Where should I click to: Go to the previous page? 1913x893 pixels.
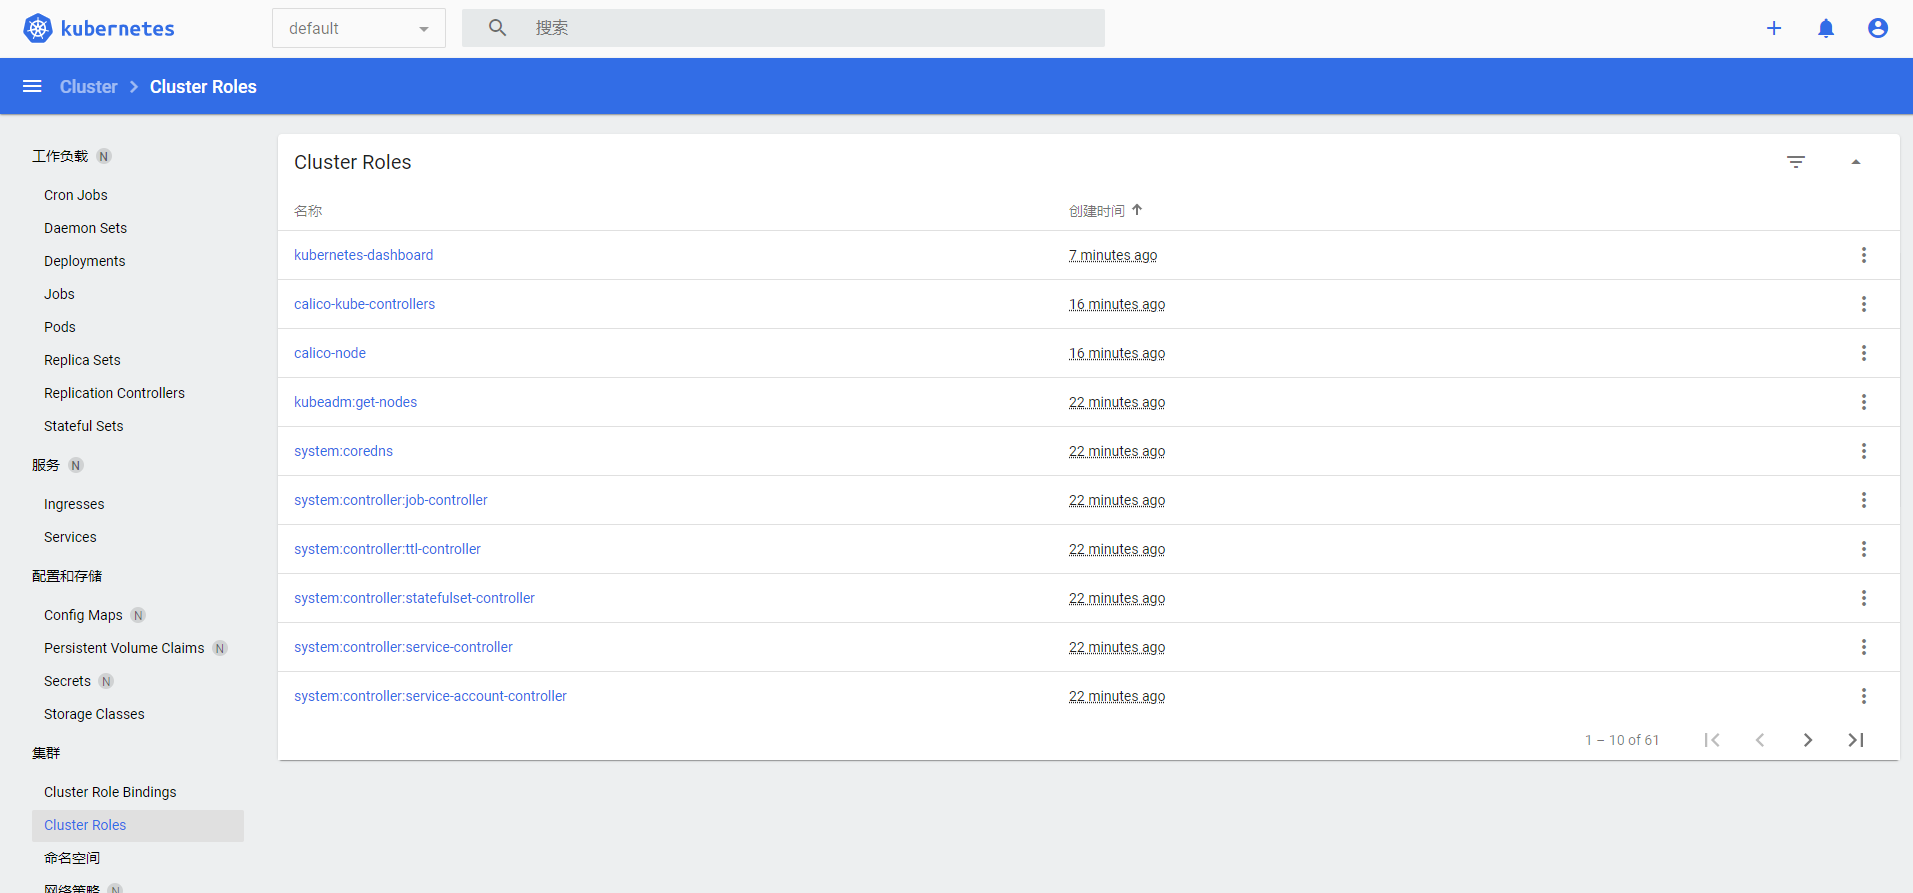(1760, 740)
